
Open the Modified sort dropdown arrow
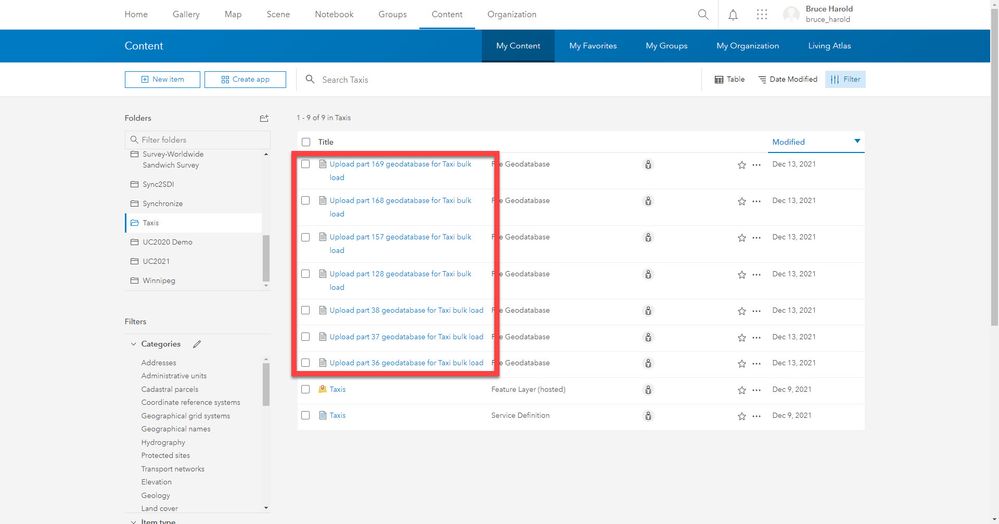pos(857,142)
